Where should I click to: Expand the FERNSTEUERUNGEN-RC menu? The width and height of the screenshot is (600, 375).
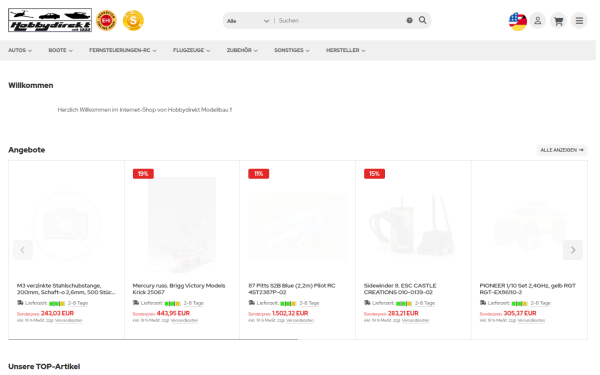(x=123, y=50)
